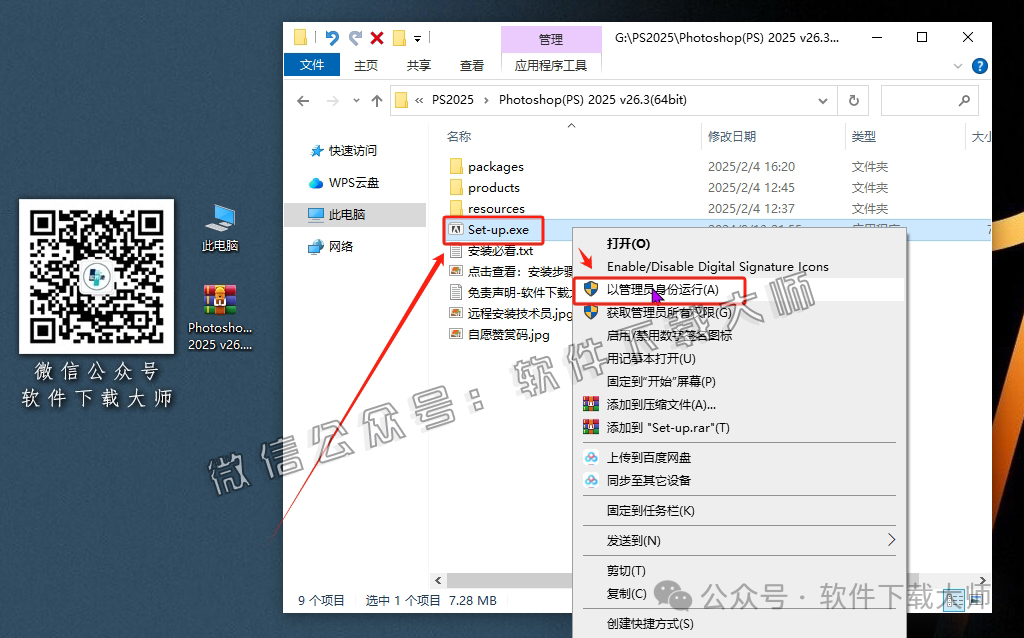Click the refresh icon beside the address bar
Screen dimensions: 1024x638
(853, 100)
